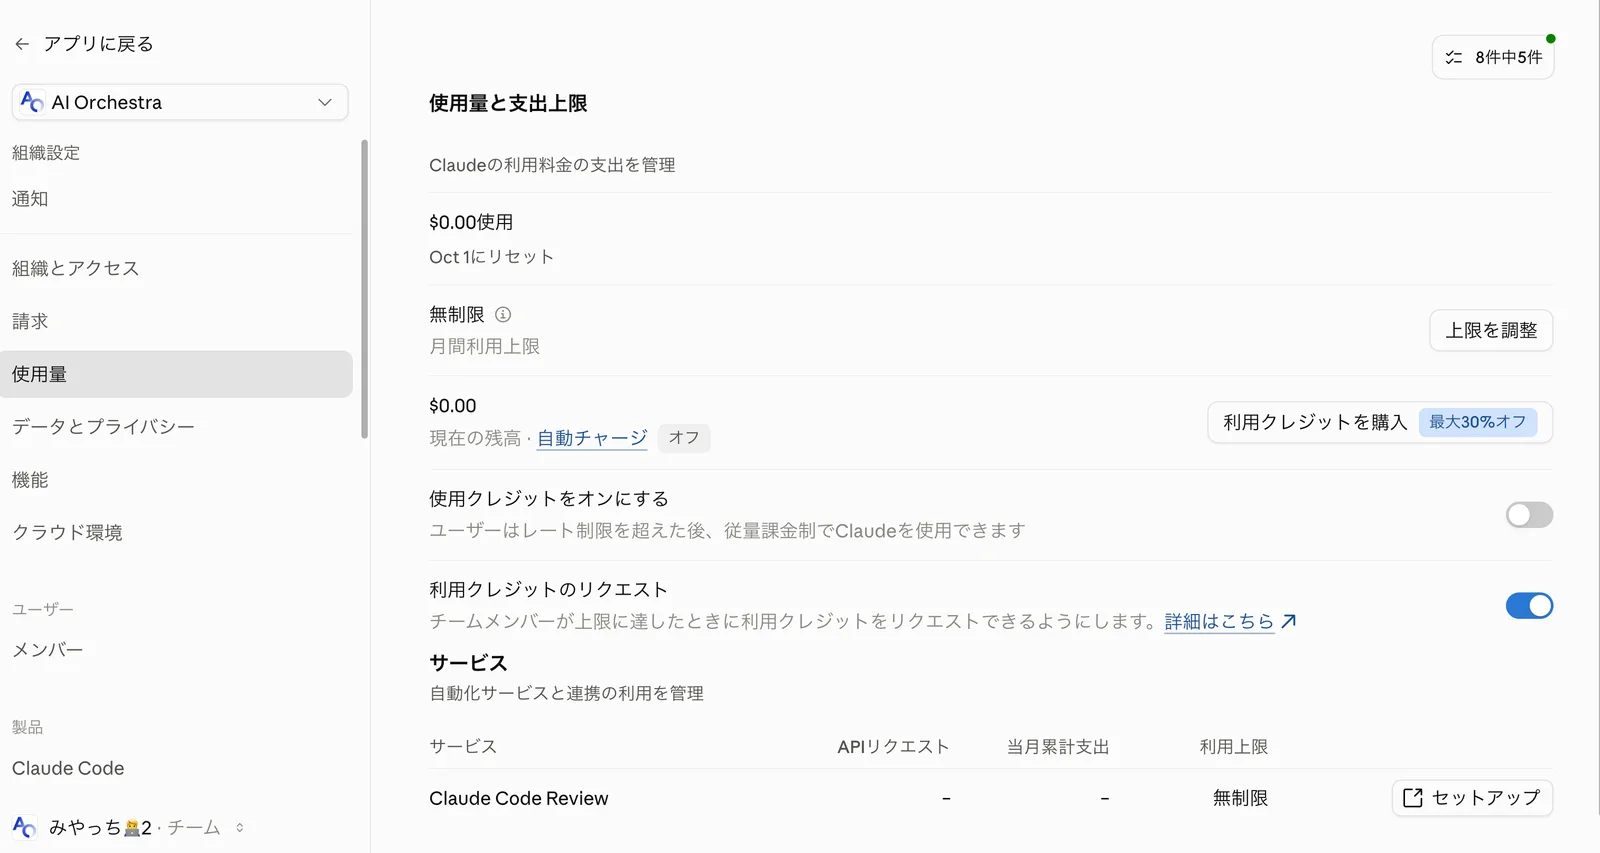Click the back arrow icon beside アプリに戻る

pos(22,44)
